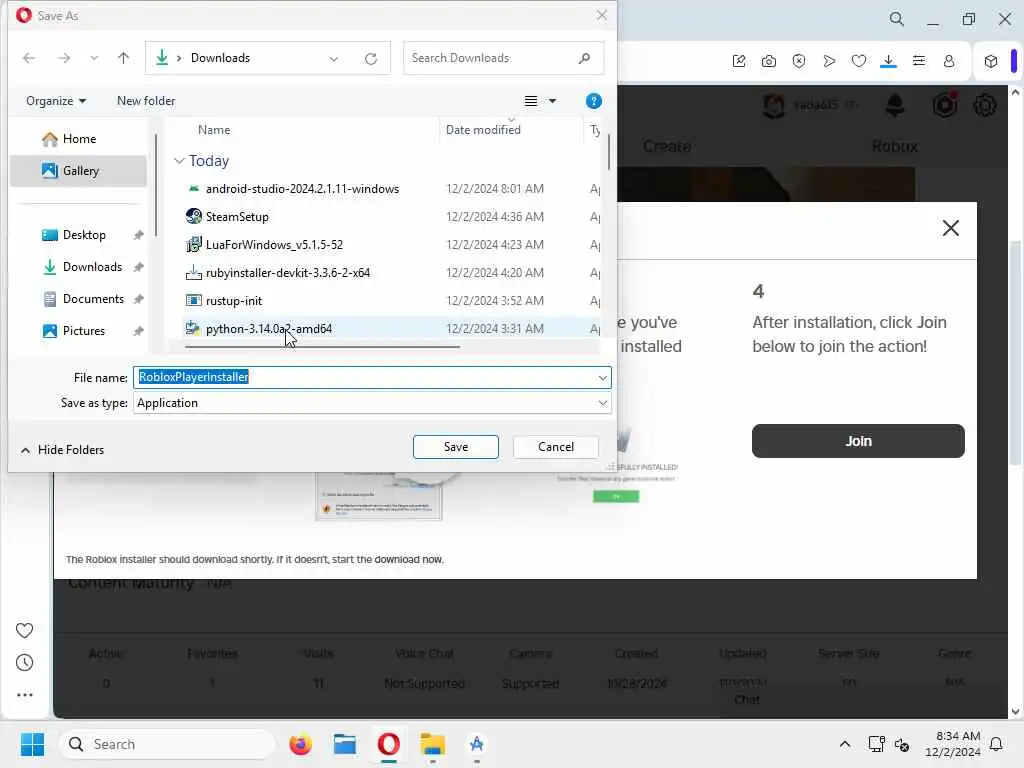Viewport: 1024px width, 768px height.
Task: Go forward in Save As dialog
Action: [63, 58]
